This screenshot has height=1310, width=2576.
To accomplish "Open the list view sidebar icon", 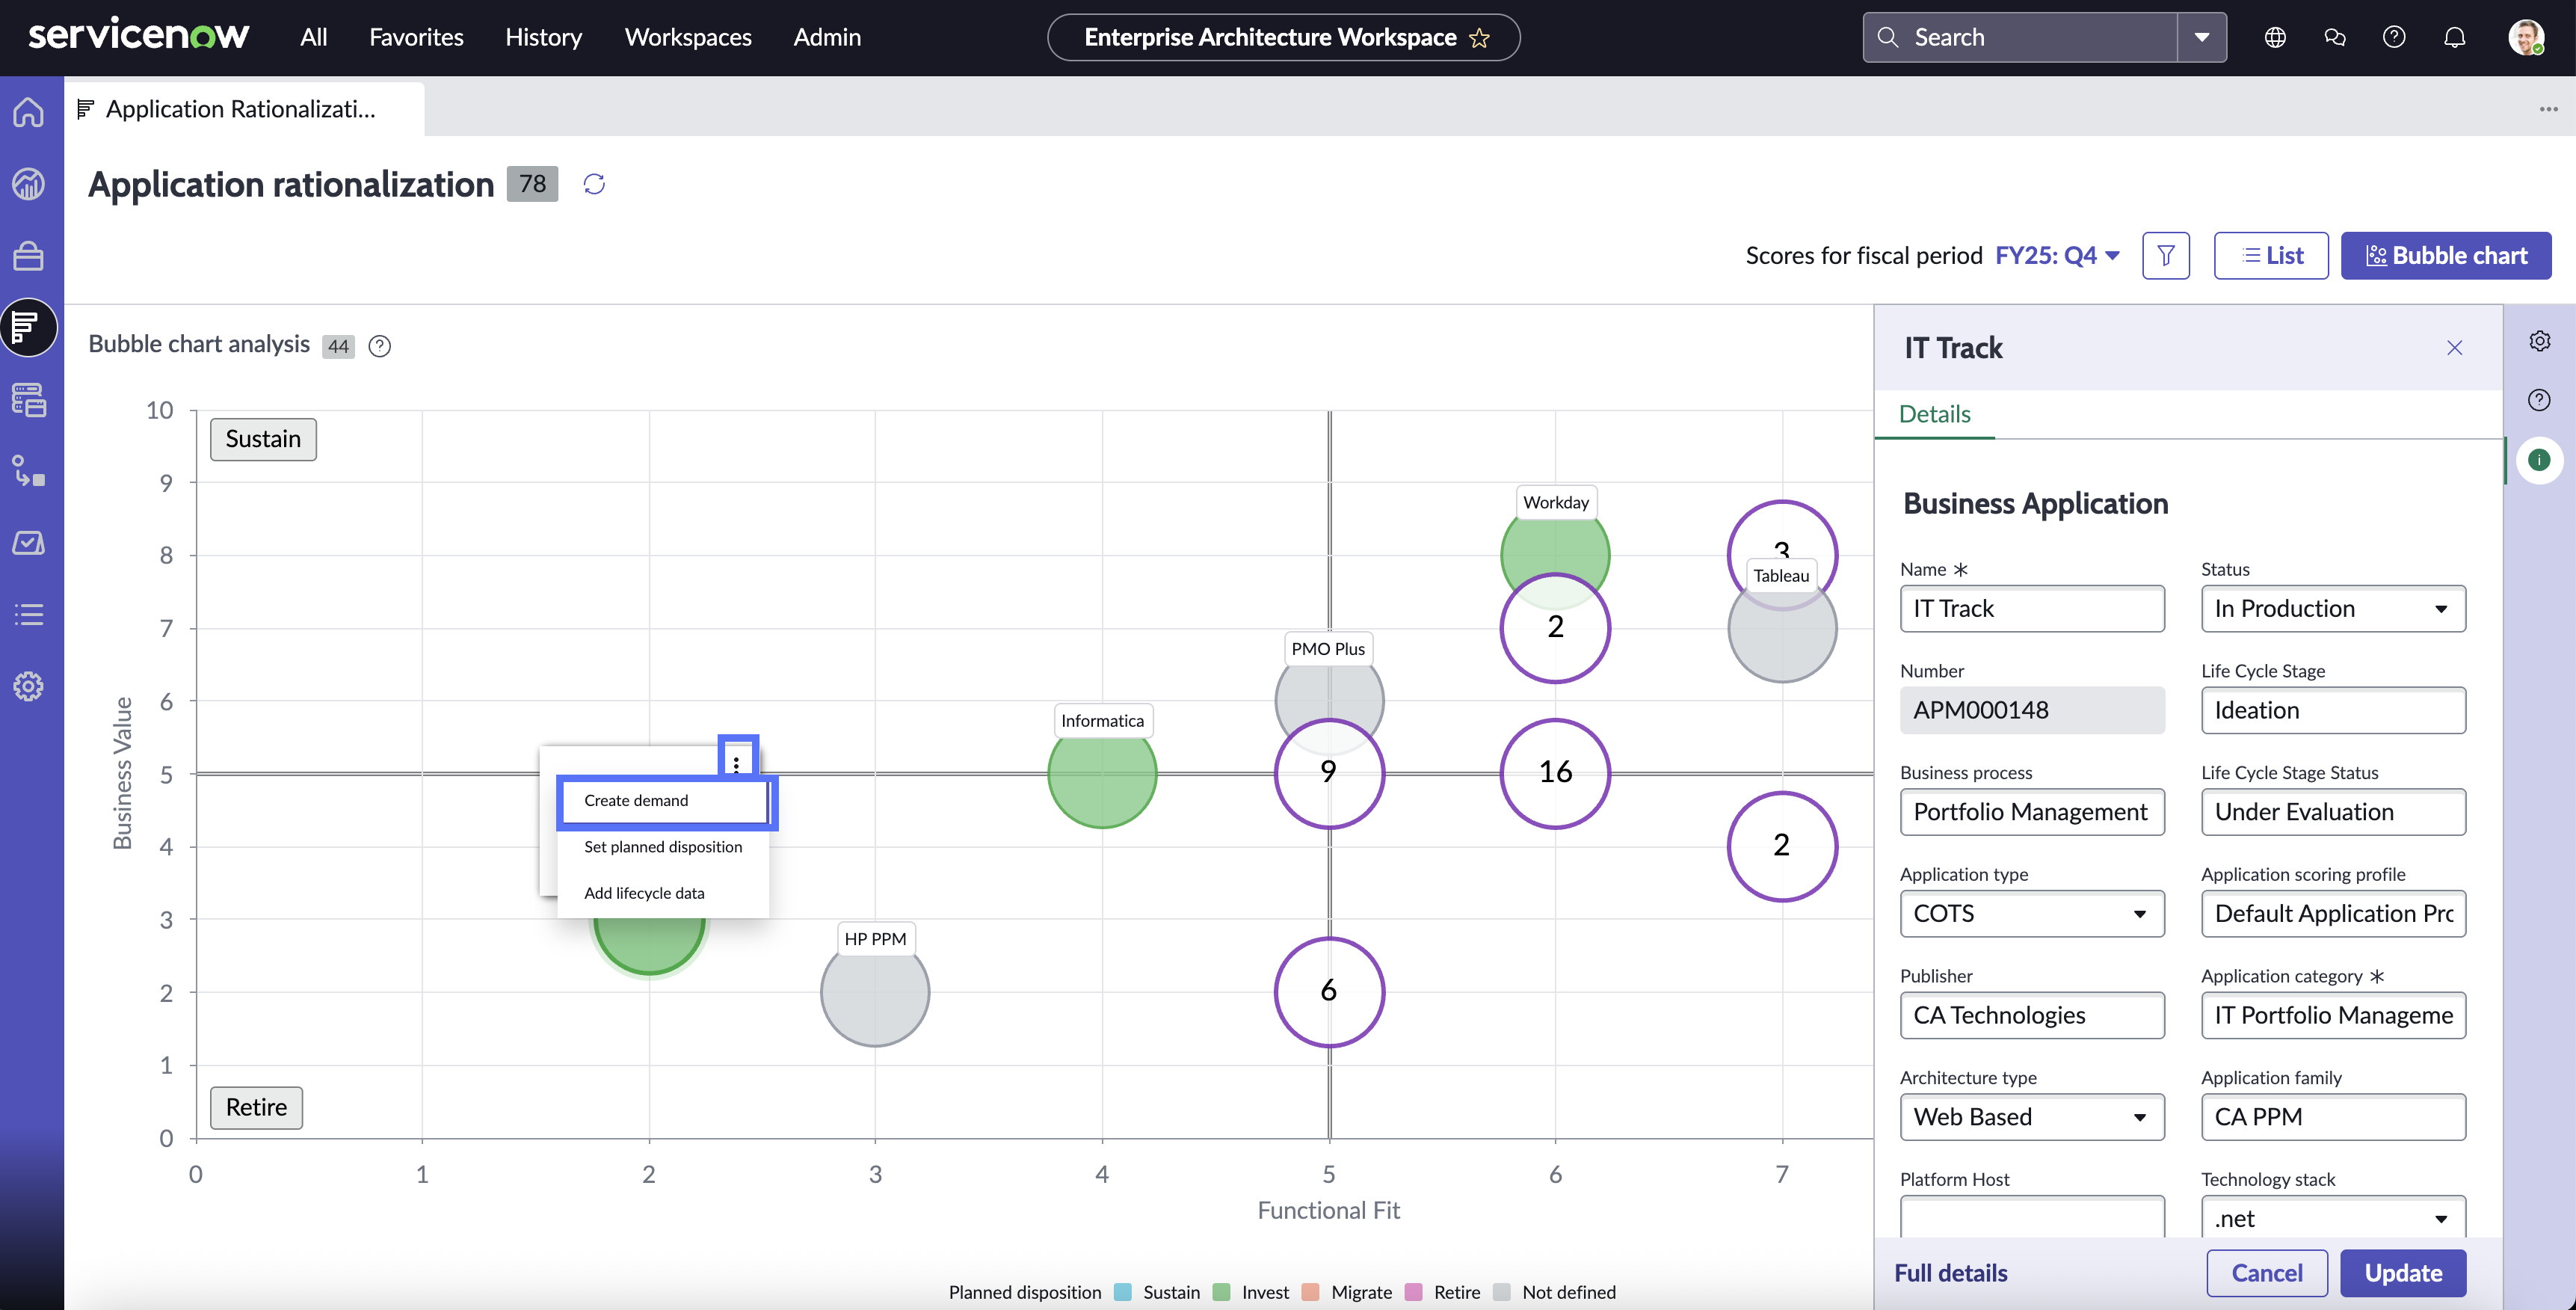I will [29, 614].
